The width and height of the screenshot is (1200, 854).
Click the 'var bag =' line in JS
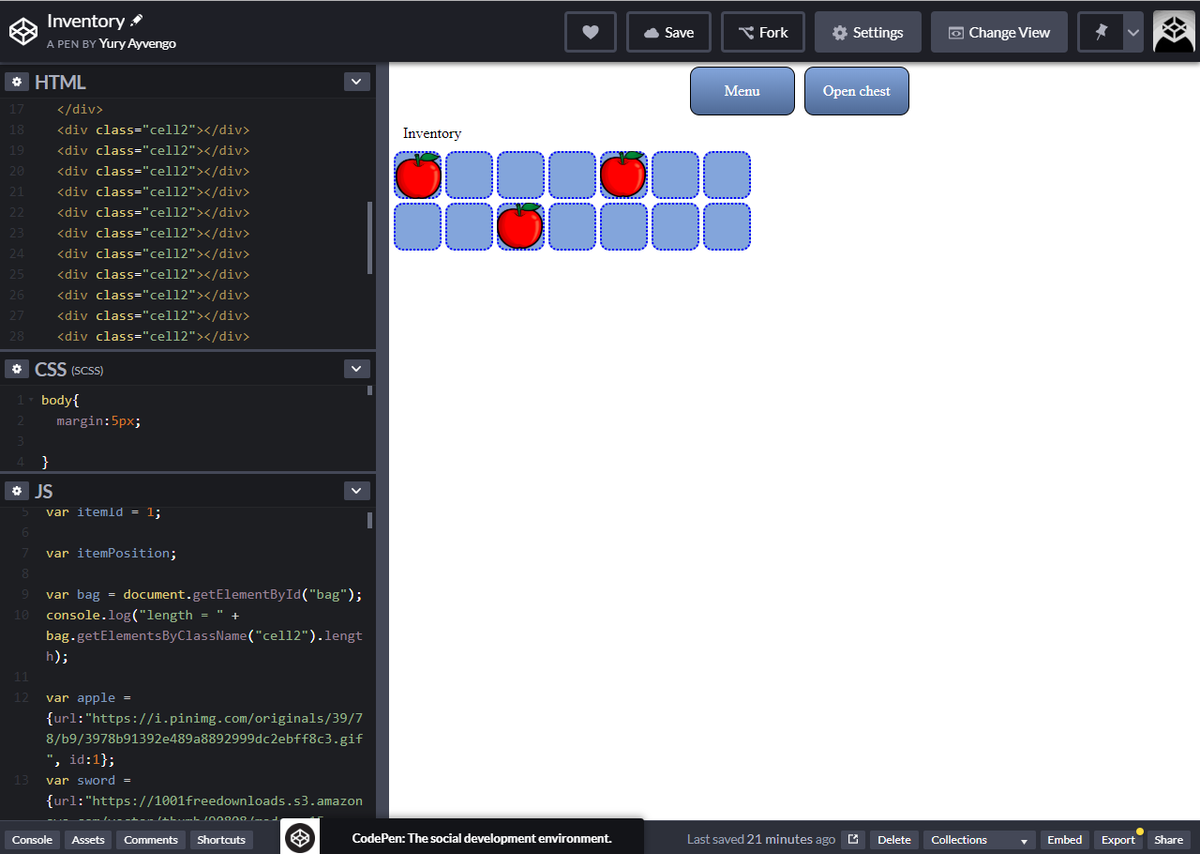tap(204, 594)
